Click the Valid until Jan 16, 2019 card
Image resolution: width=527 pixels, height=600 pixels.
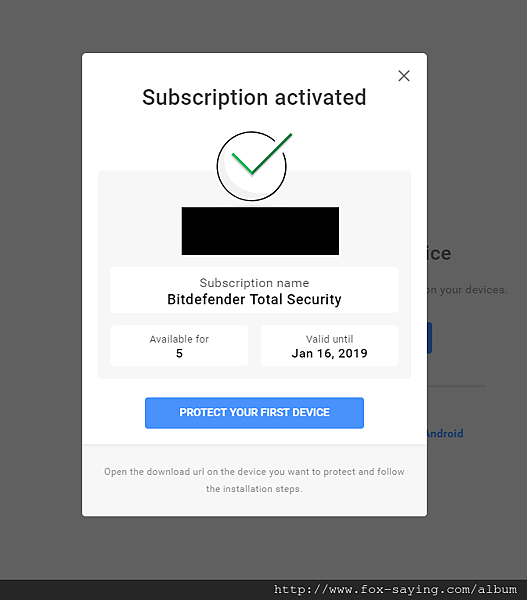pyautogui.click(x=330, y=346)
